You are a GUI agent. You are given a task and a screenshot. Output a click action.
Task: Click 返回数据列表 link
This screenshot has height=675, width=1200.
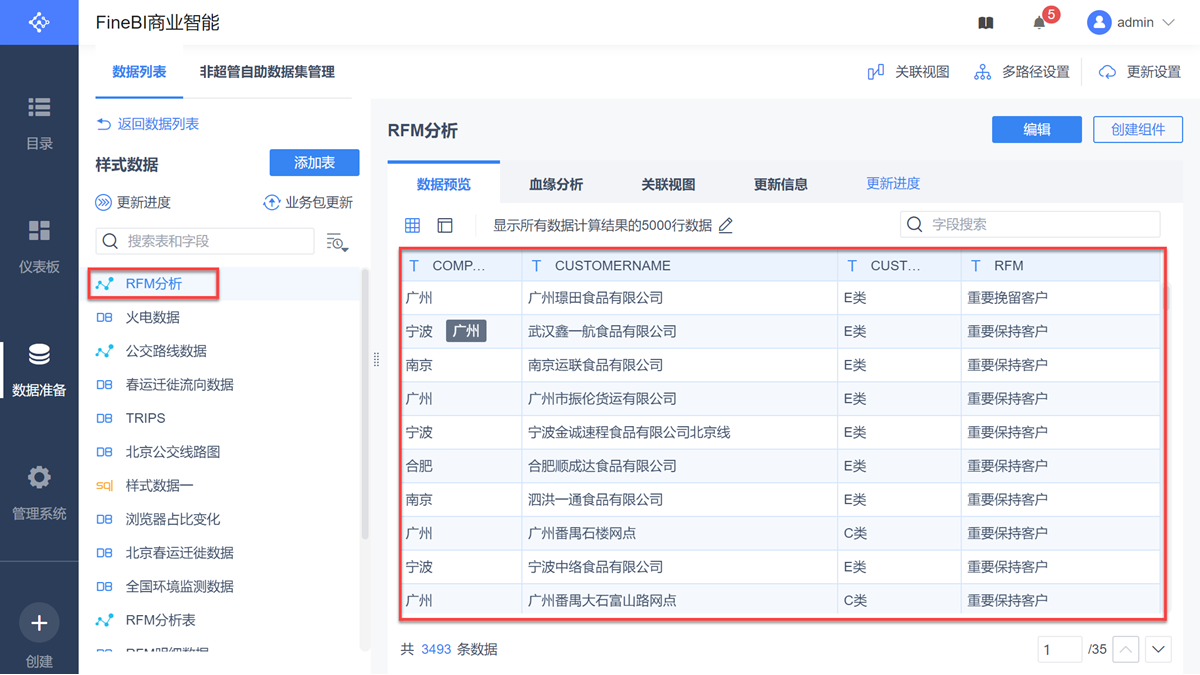click(147, 124)
